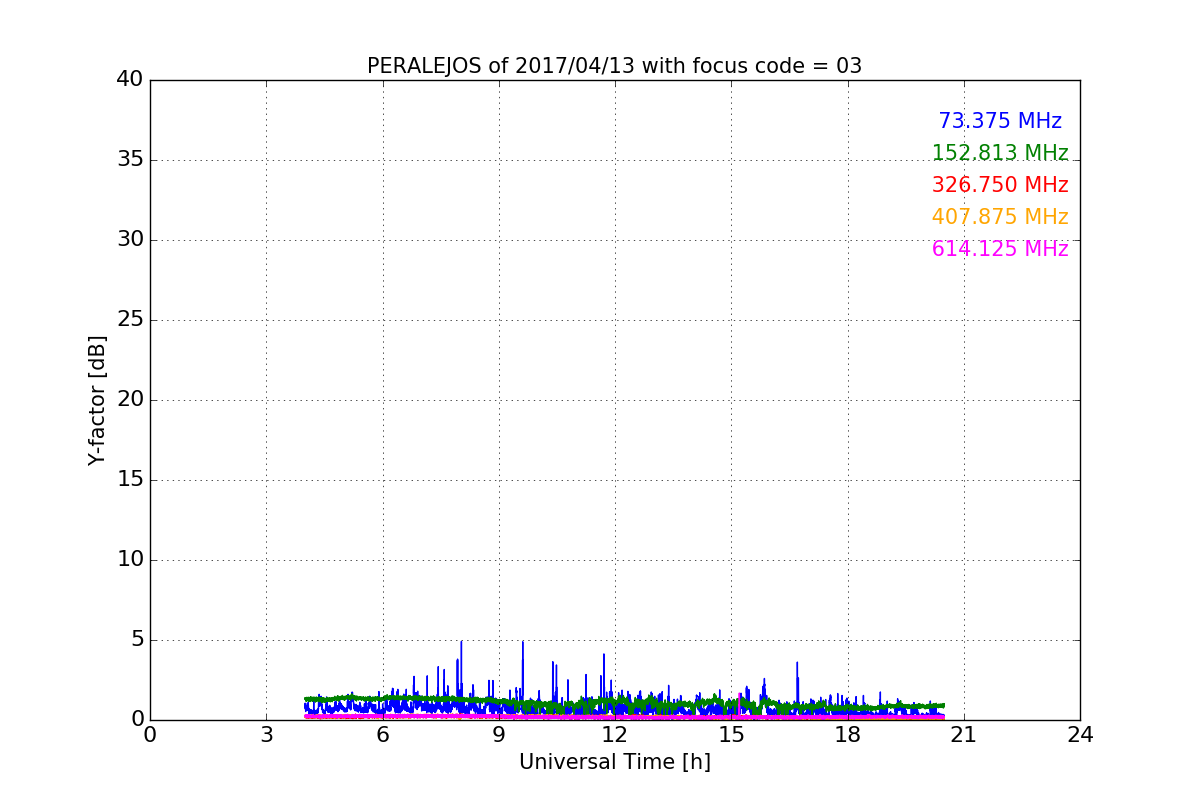Screen dimensions: 1200x800
Task: Select the 614.125 MHz legend label
Action: click(x=1000, y=249)
